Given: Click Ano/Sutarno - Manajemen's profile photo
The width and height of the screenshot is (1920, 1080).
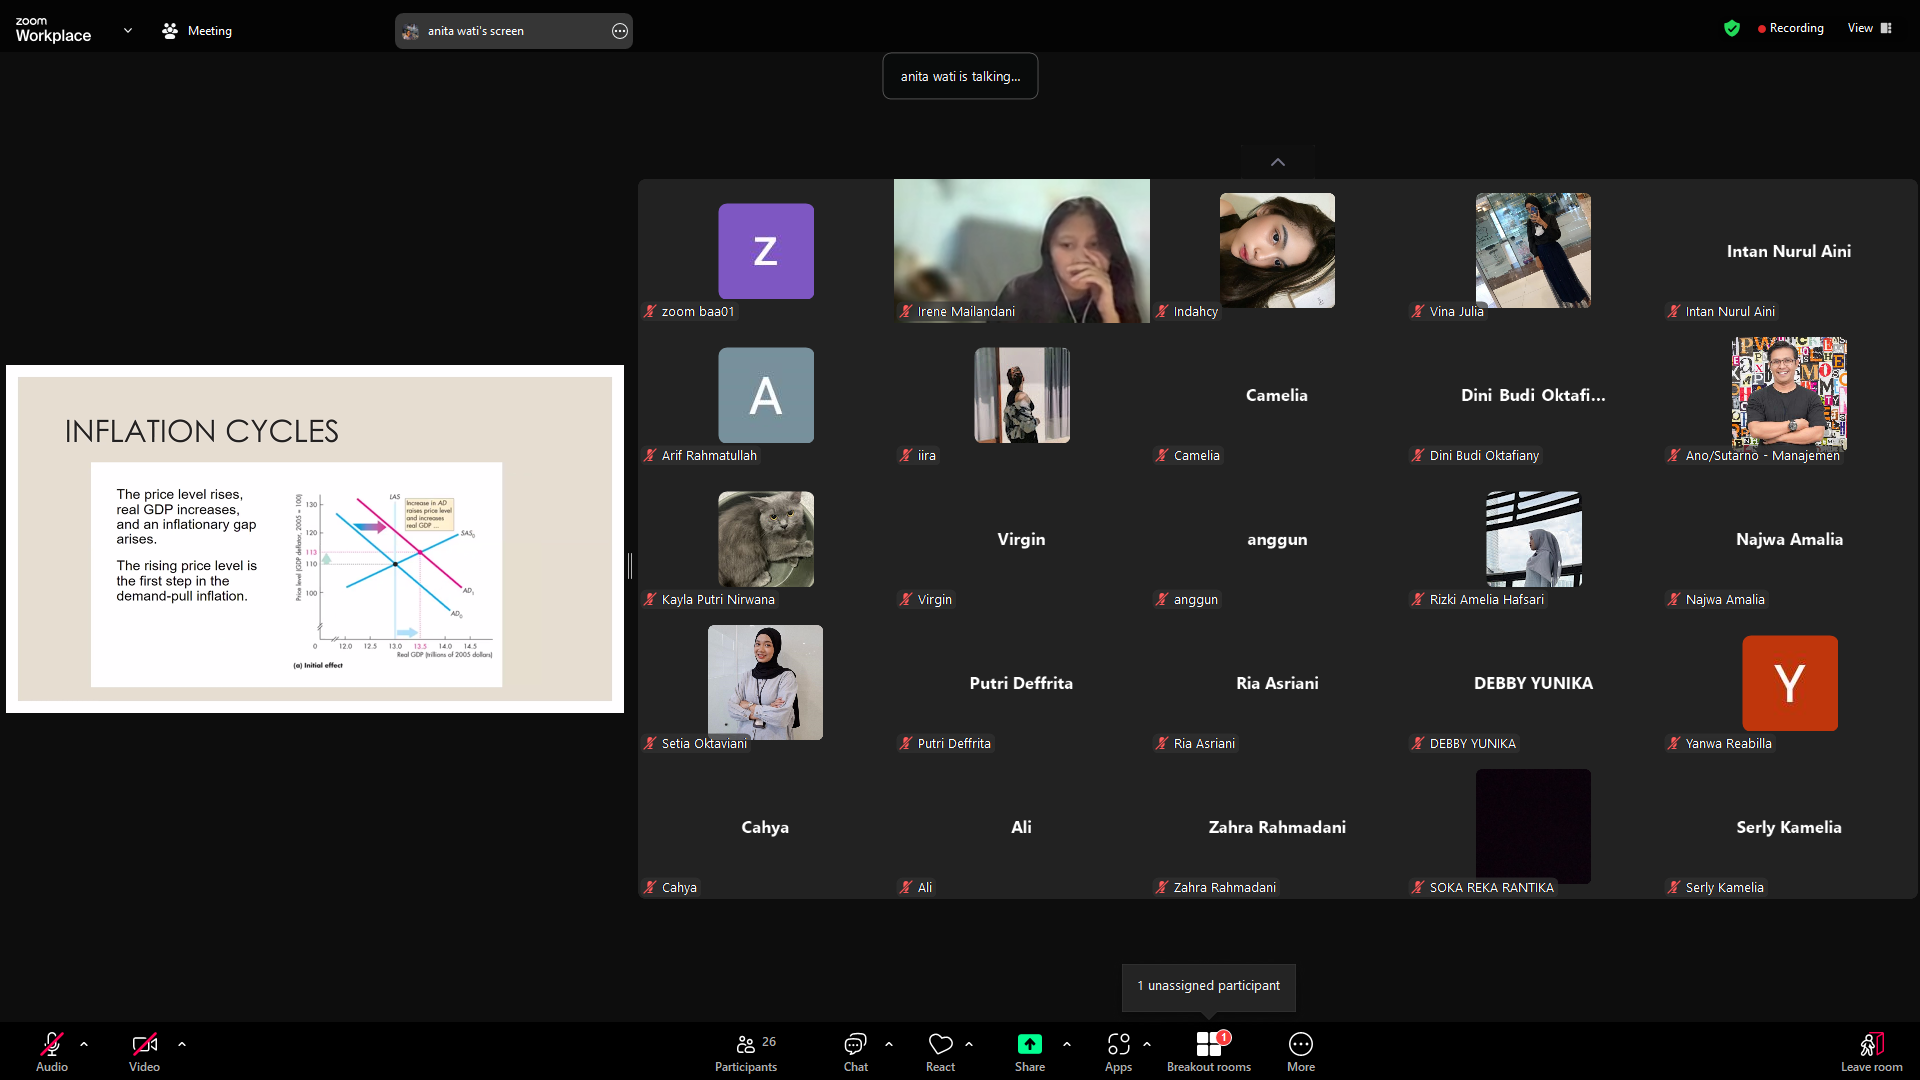Looking at the screenshot, I should click(x=1789, y=392).
